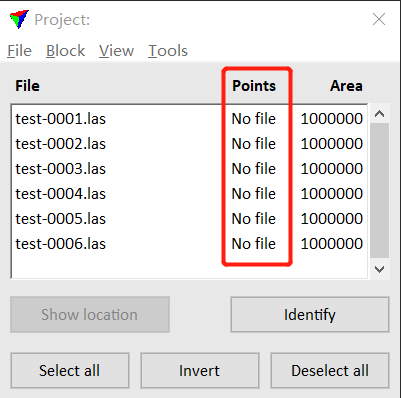
Task: Click the Points column header
Action: 254,86
